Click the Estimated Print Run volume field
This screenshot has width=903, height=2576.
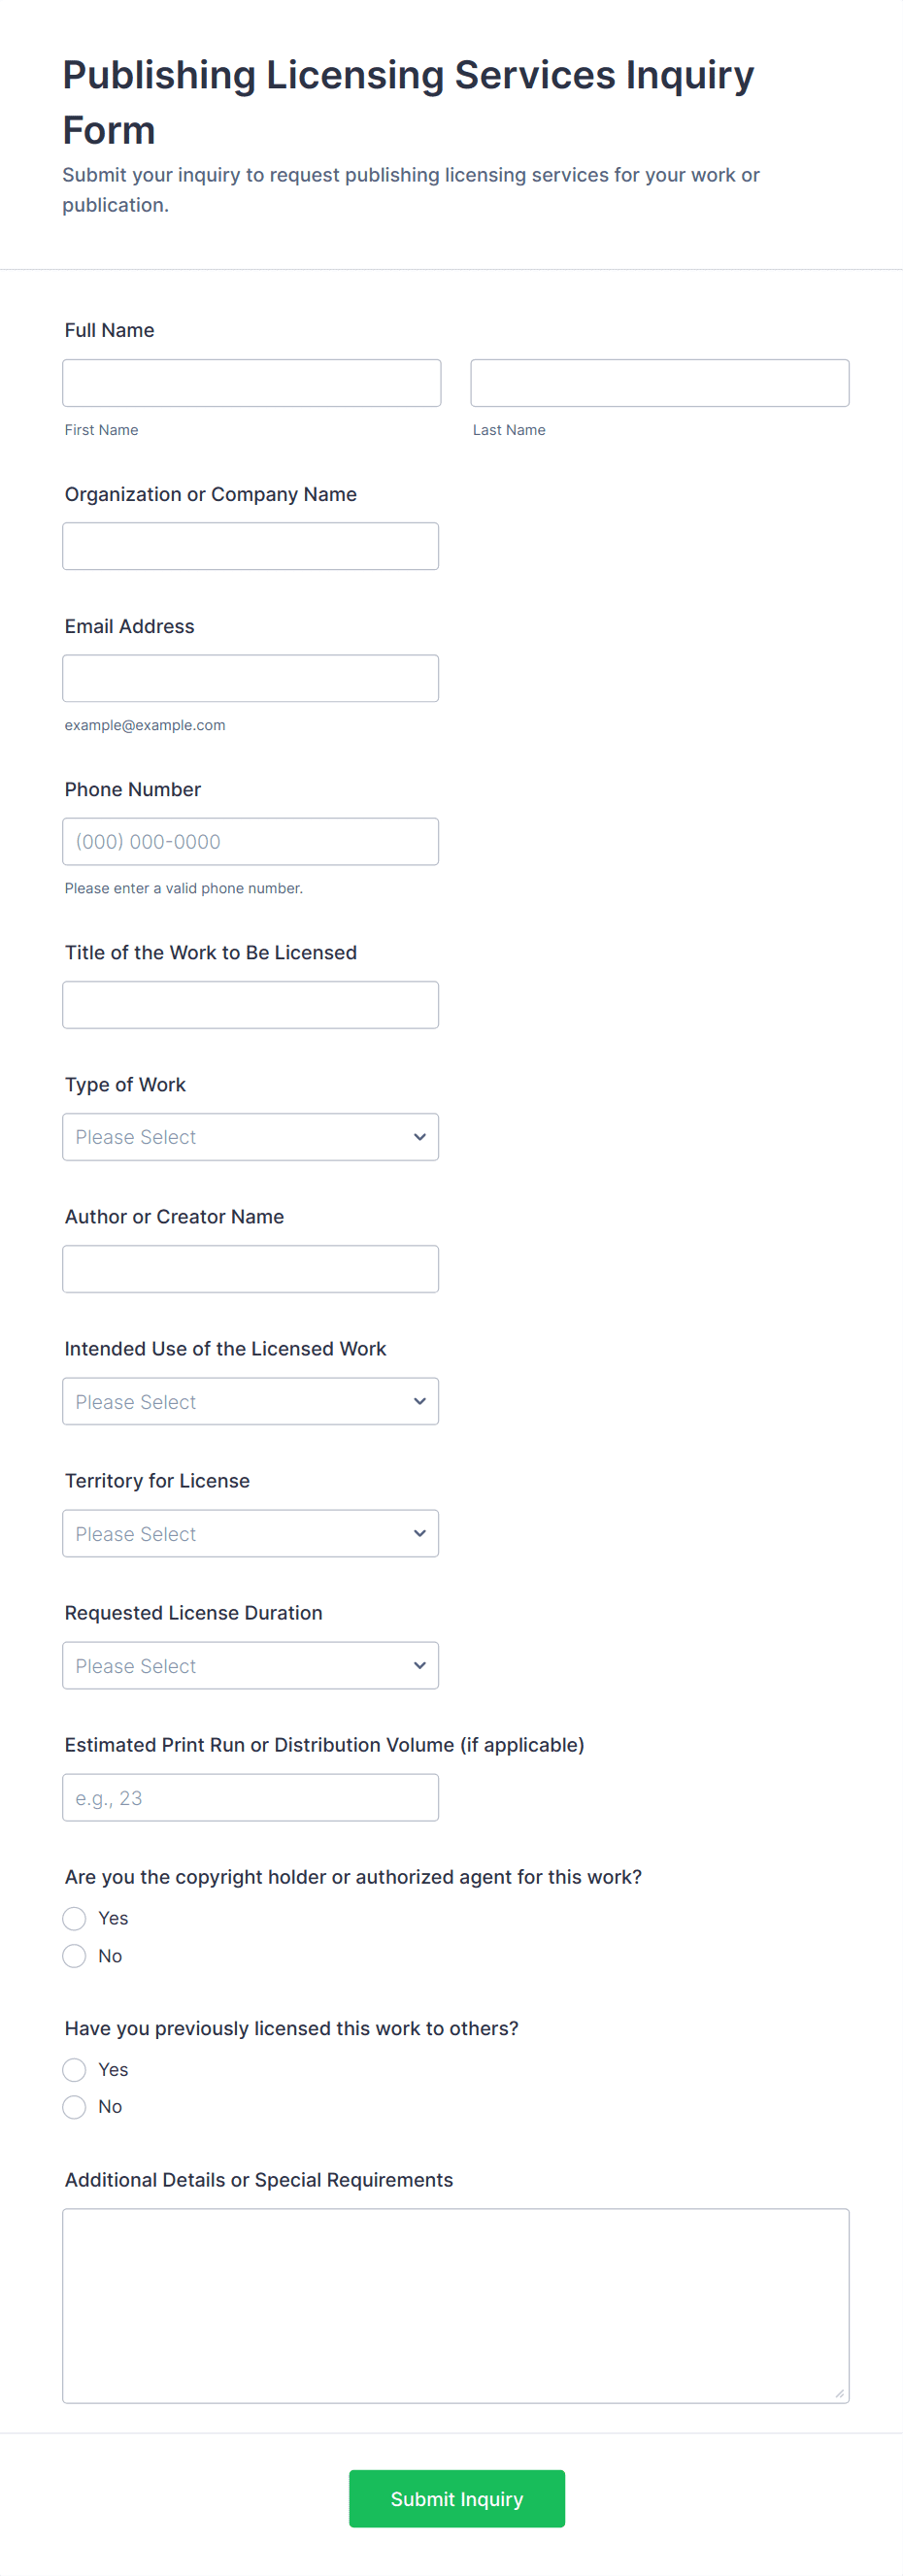tap(250, 1797)
